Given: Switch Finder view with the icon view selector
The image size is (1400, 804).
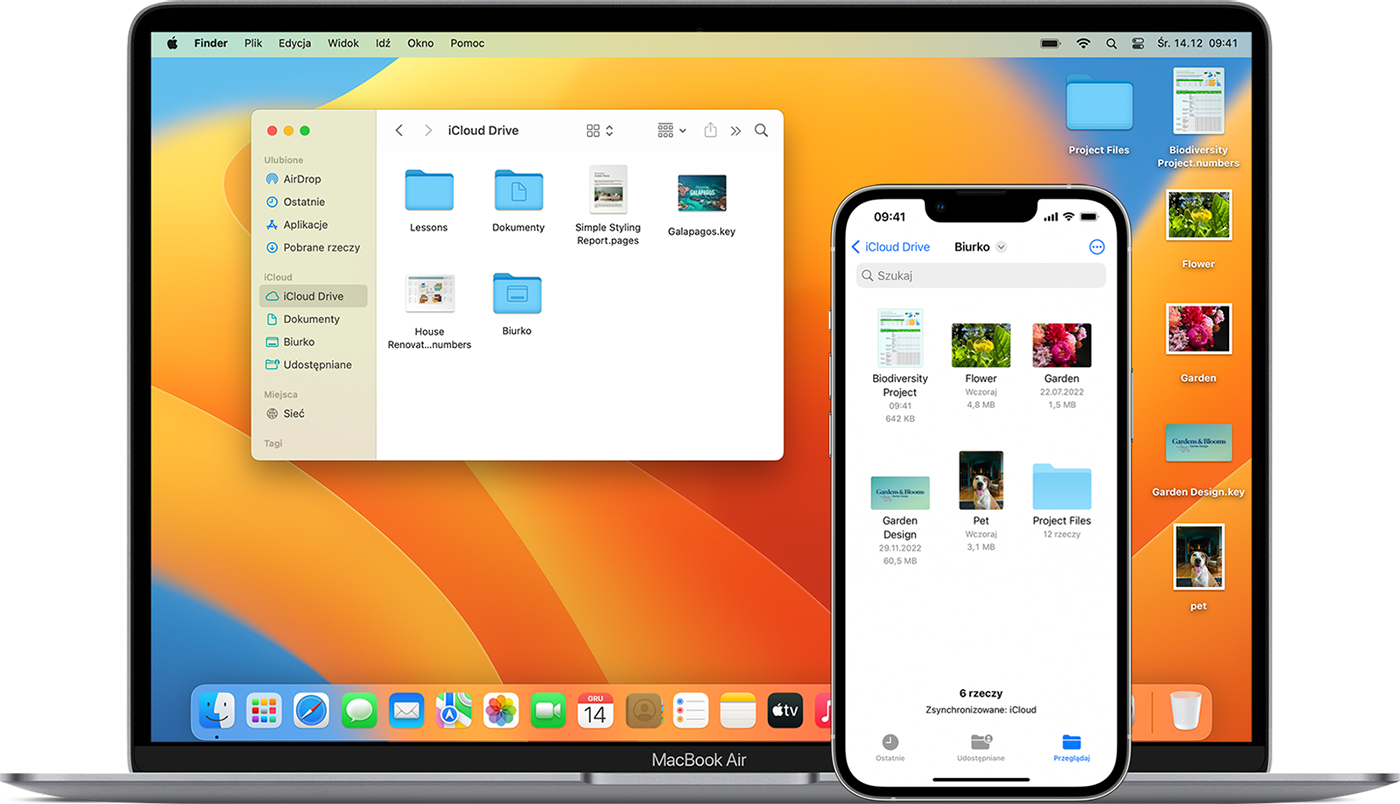Looking at the screenshot, I should (x=600, y=131).
